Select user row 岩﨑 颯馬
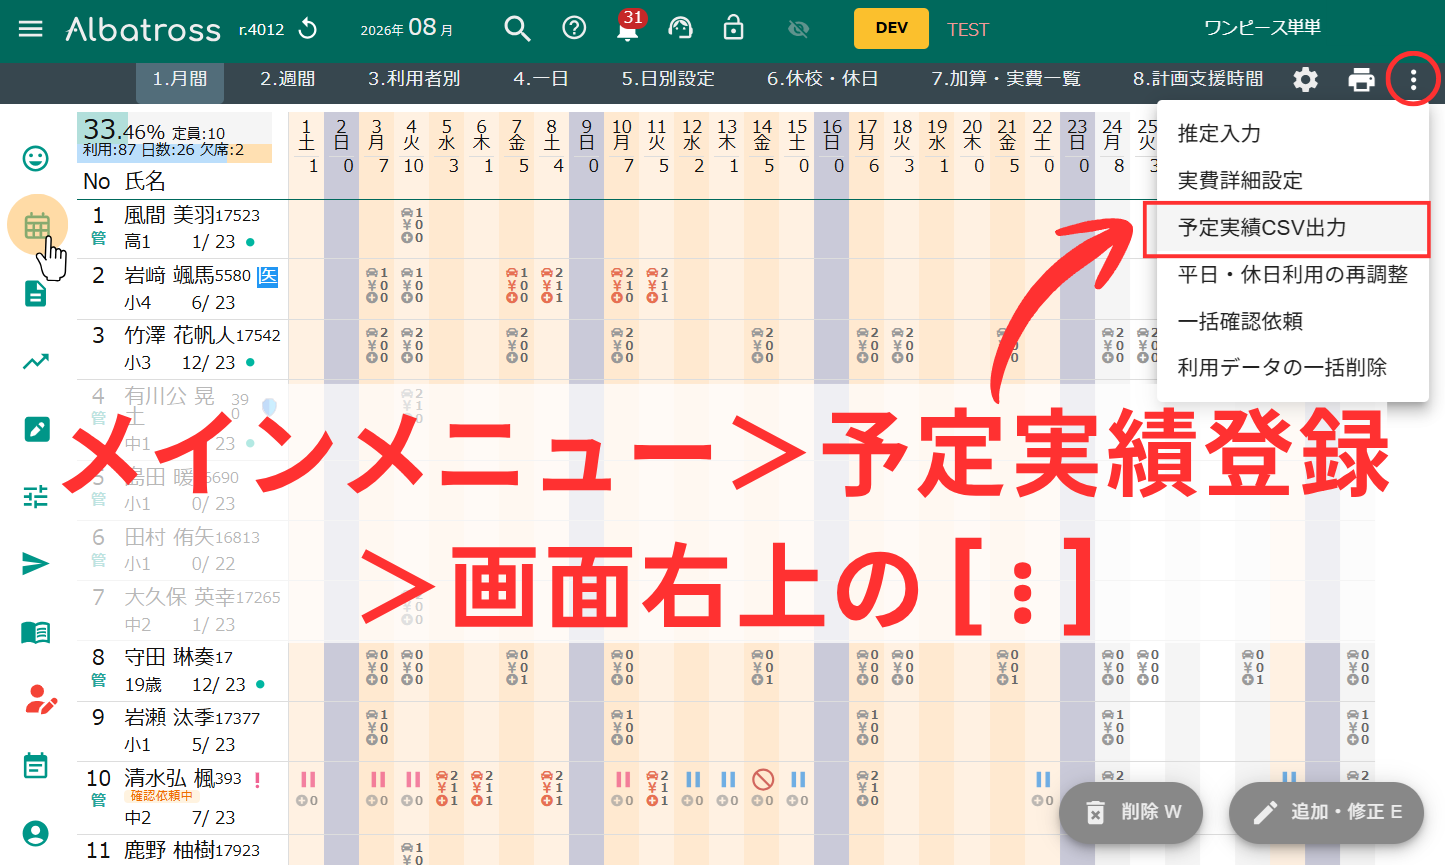1445x865 pixels. click(183, 288)
